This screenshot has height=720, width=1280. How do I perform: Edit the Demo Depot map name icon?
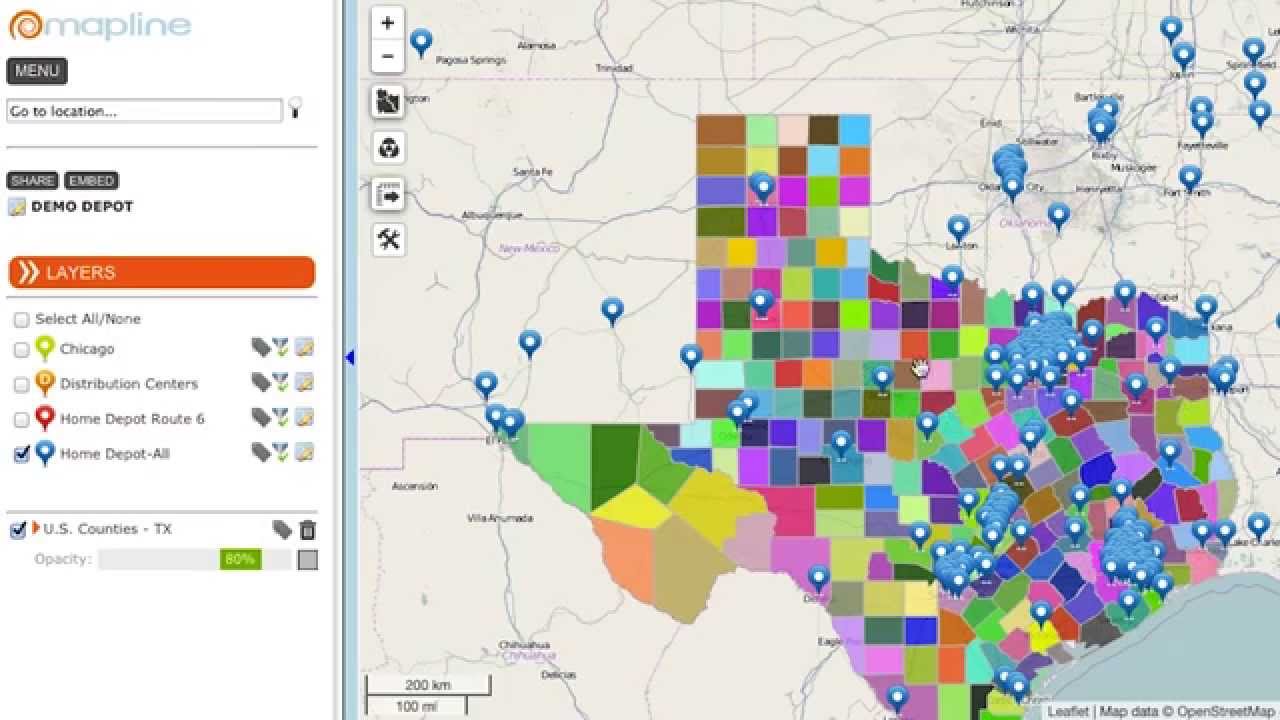pyautogui.click(x=16, y=207)
